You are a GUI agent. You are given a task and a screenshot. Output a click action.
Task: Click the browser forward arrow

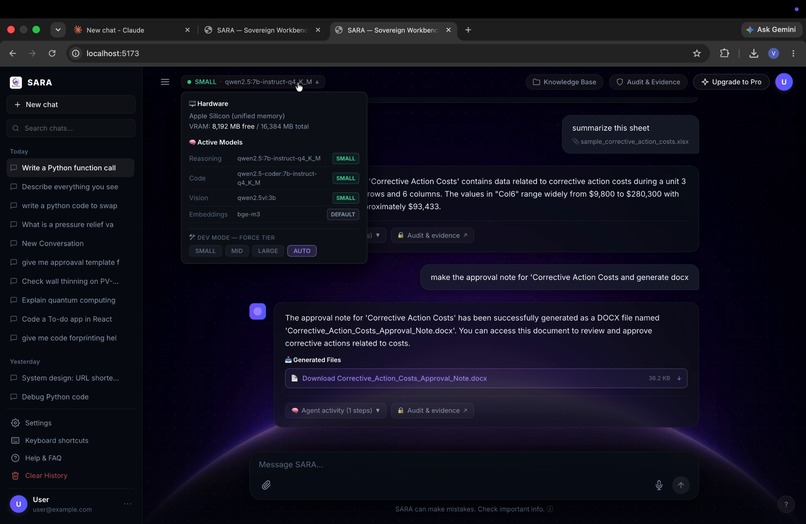click(32, 53)
